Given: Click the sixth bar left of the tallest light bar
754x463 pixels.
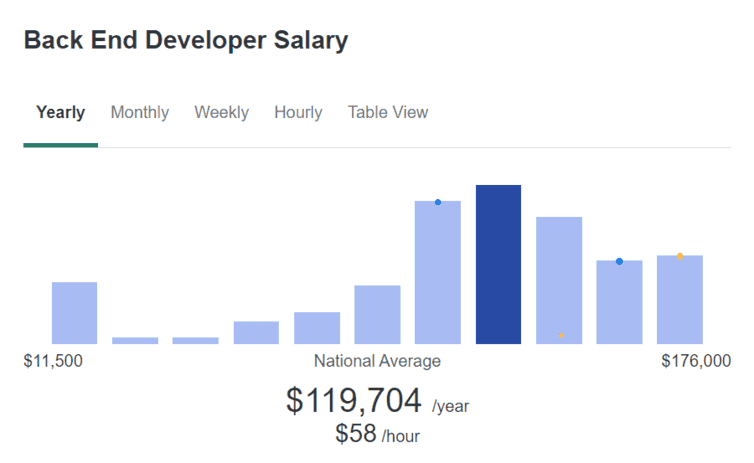Looking at the screenshot, I should coord(377,315).
